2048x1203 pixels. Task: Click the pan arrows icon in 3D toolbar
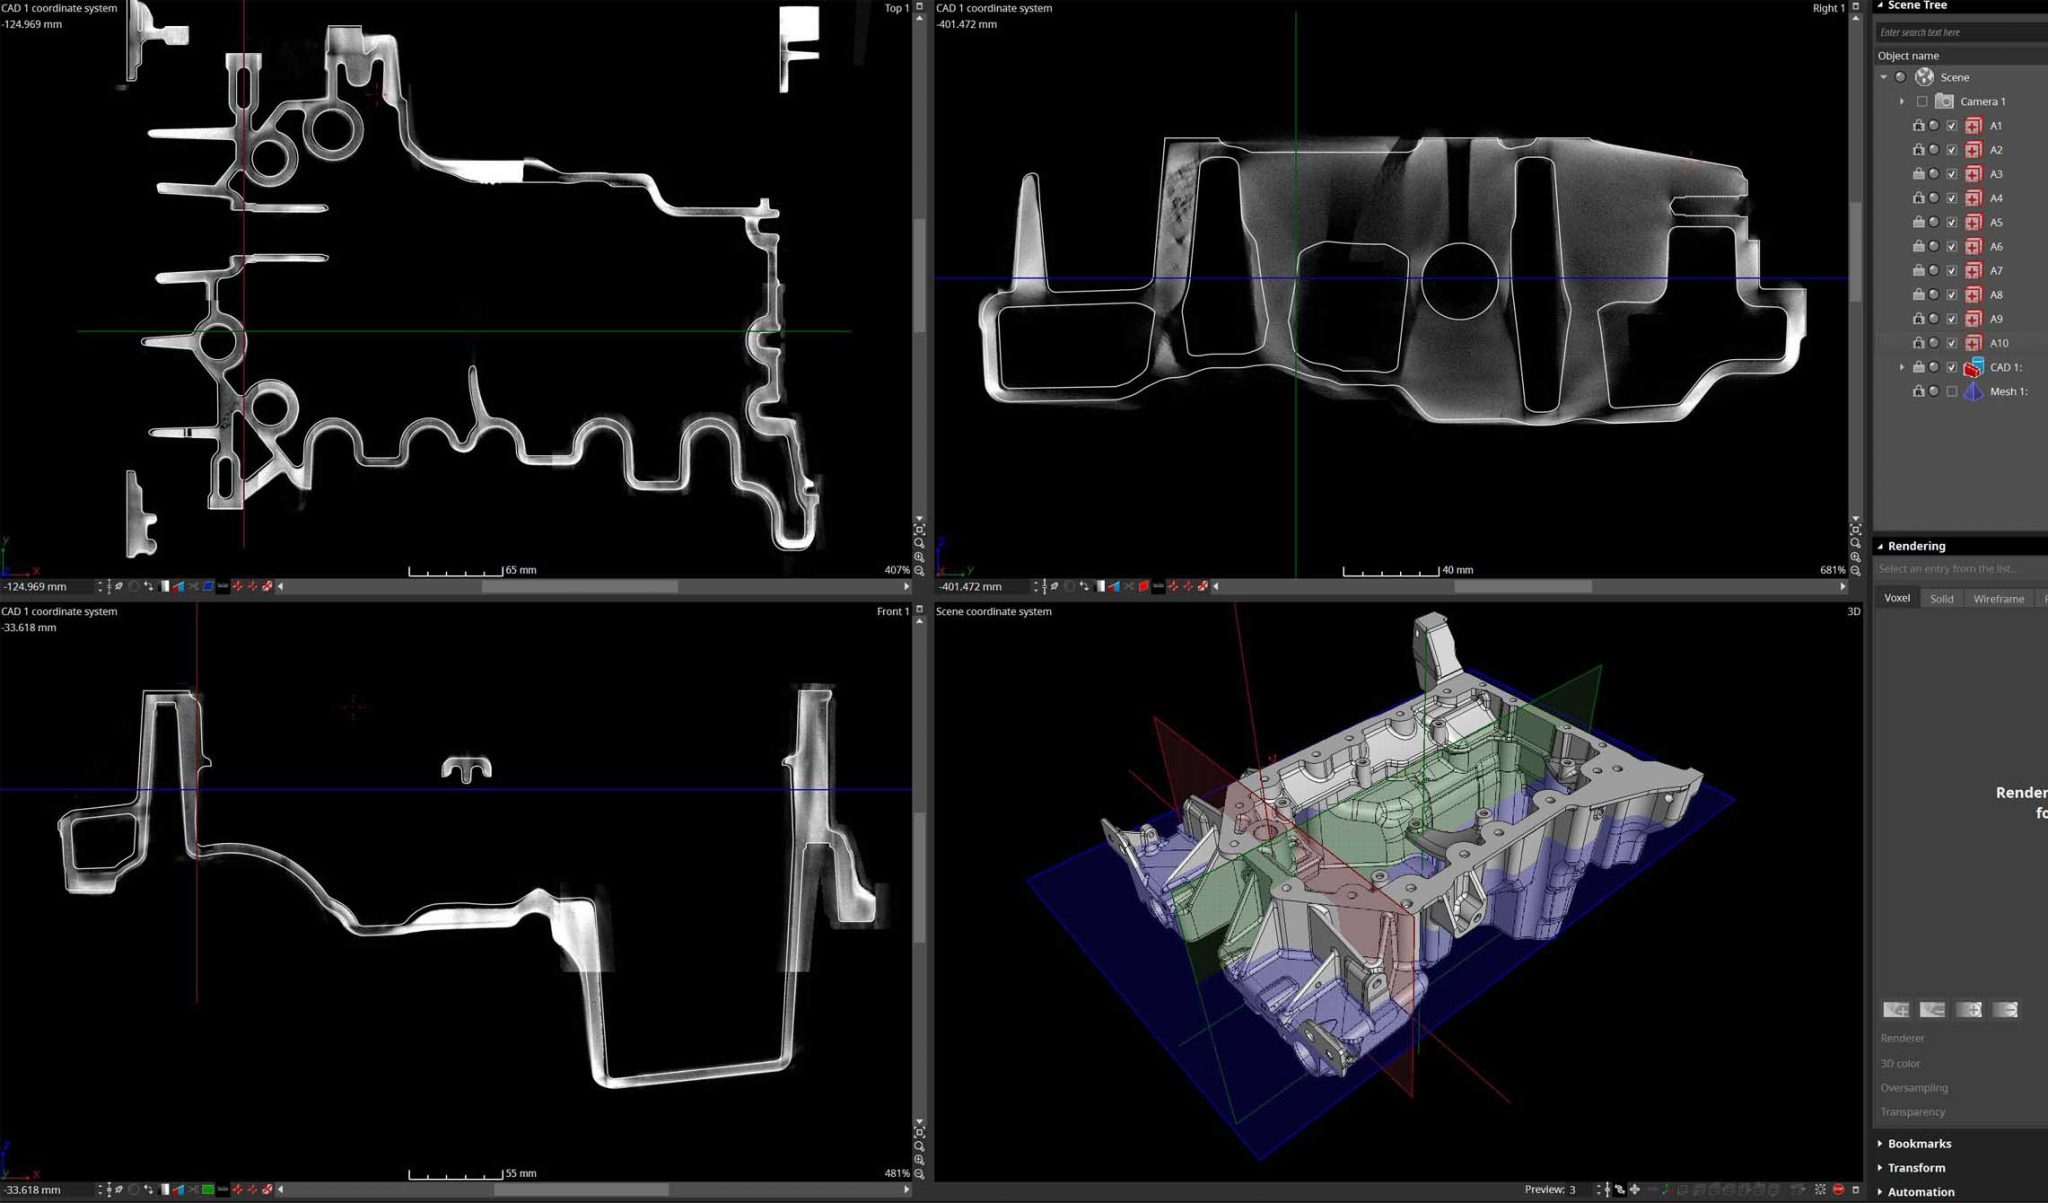point(1635,1190)
